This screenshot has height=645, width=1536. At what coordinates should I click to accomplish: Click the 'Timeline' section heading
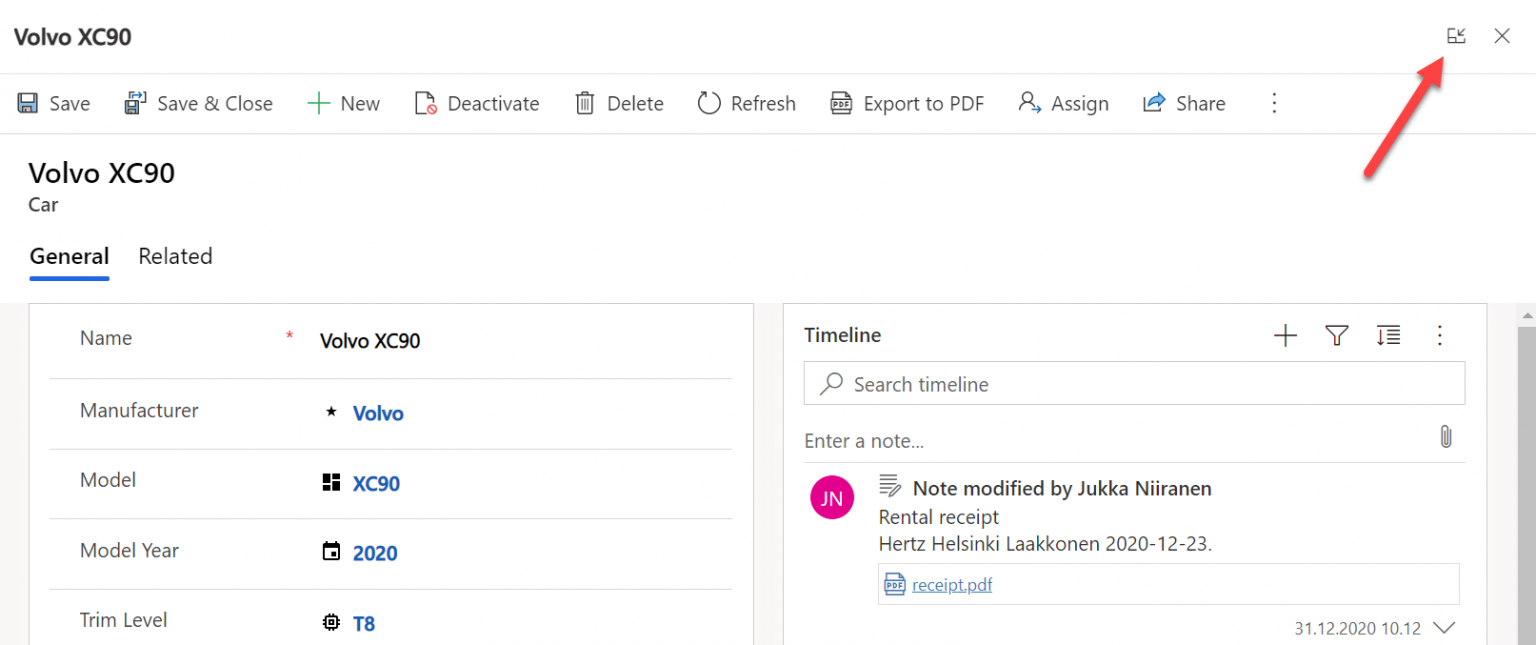click(843, 336)
